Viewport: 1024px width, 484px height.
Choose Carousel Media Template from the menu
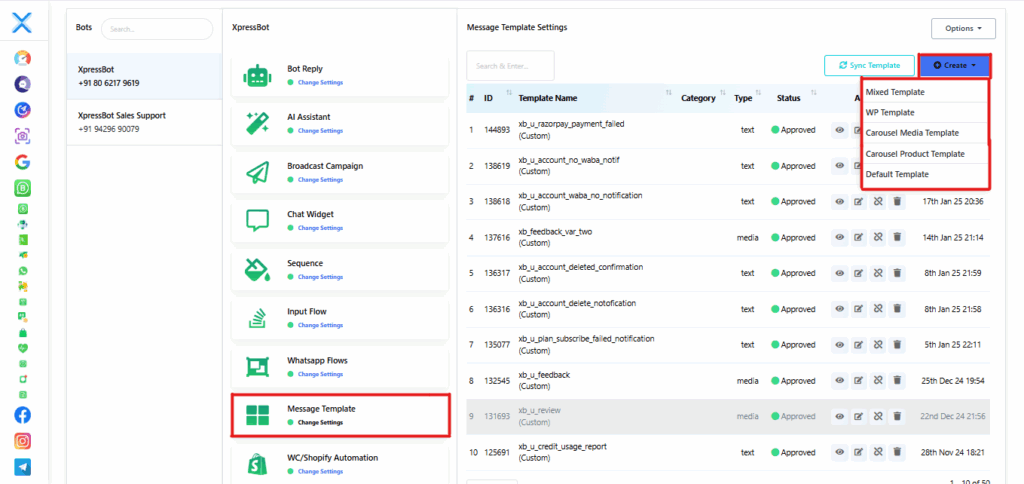(x=912, y=133)
